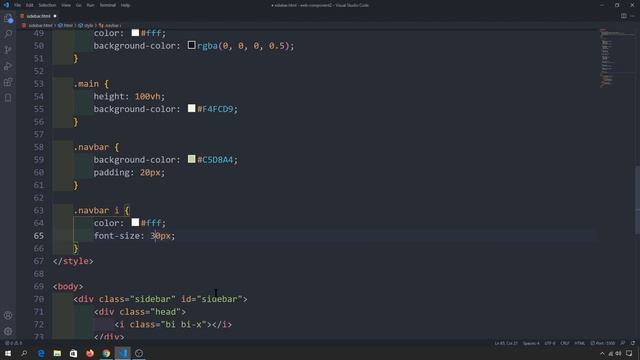The image size is (640, 360).
Task: Click the unsaved dot on sidebar.html tab
Action: coord(55,16)
